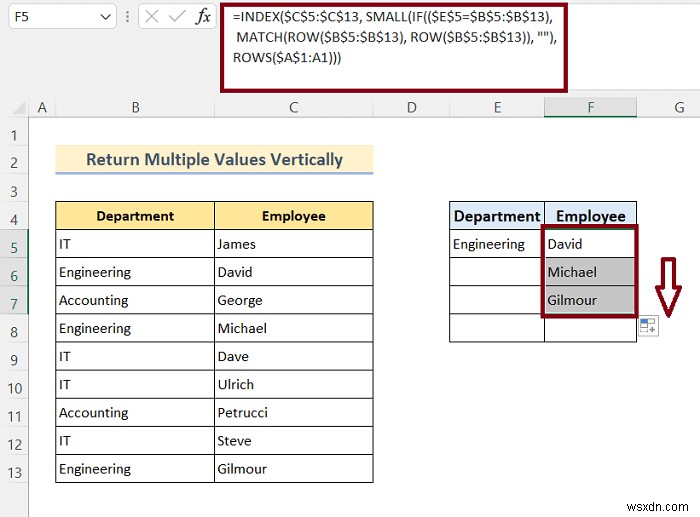Image resolution: width=700 pixels, height=517 pixels.
Task: Select cell containing 'Ulrich'
Action: [x=294, y=384]
